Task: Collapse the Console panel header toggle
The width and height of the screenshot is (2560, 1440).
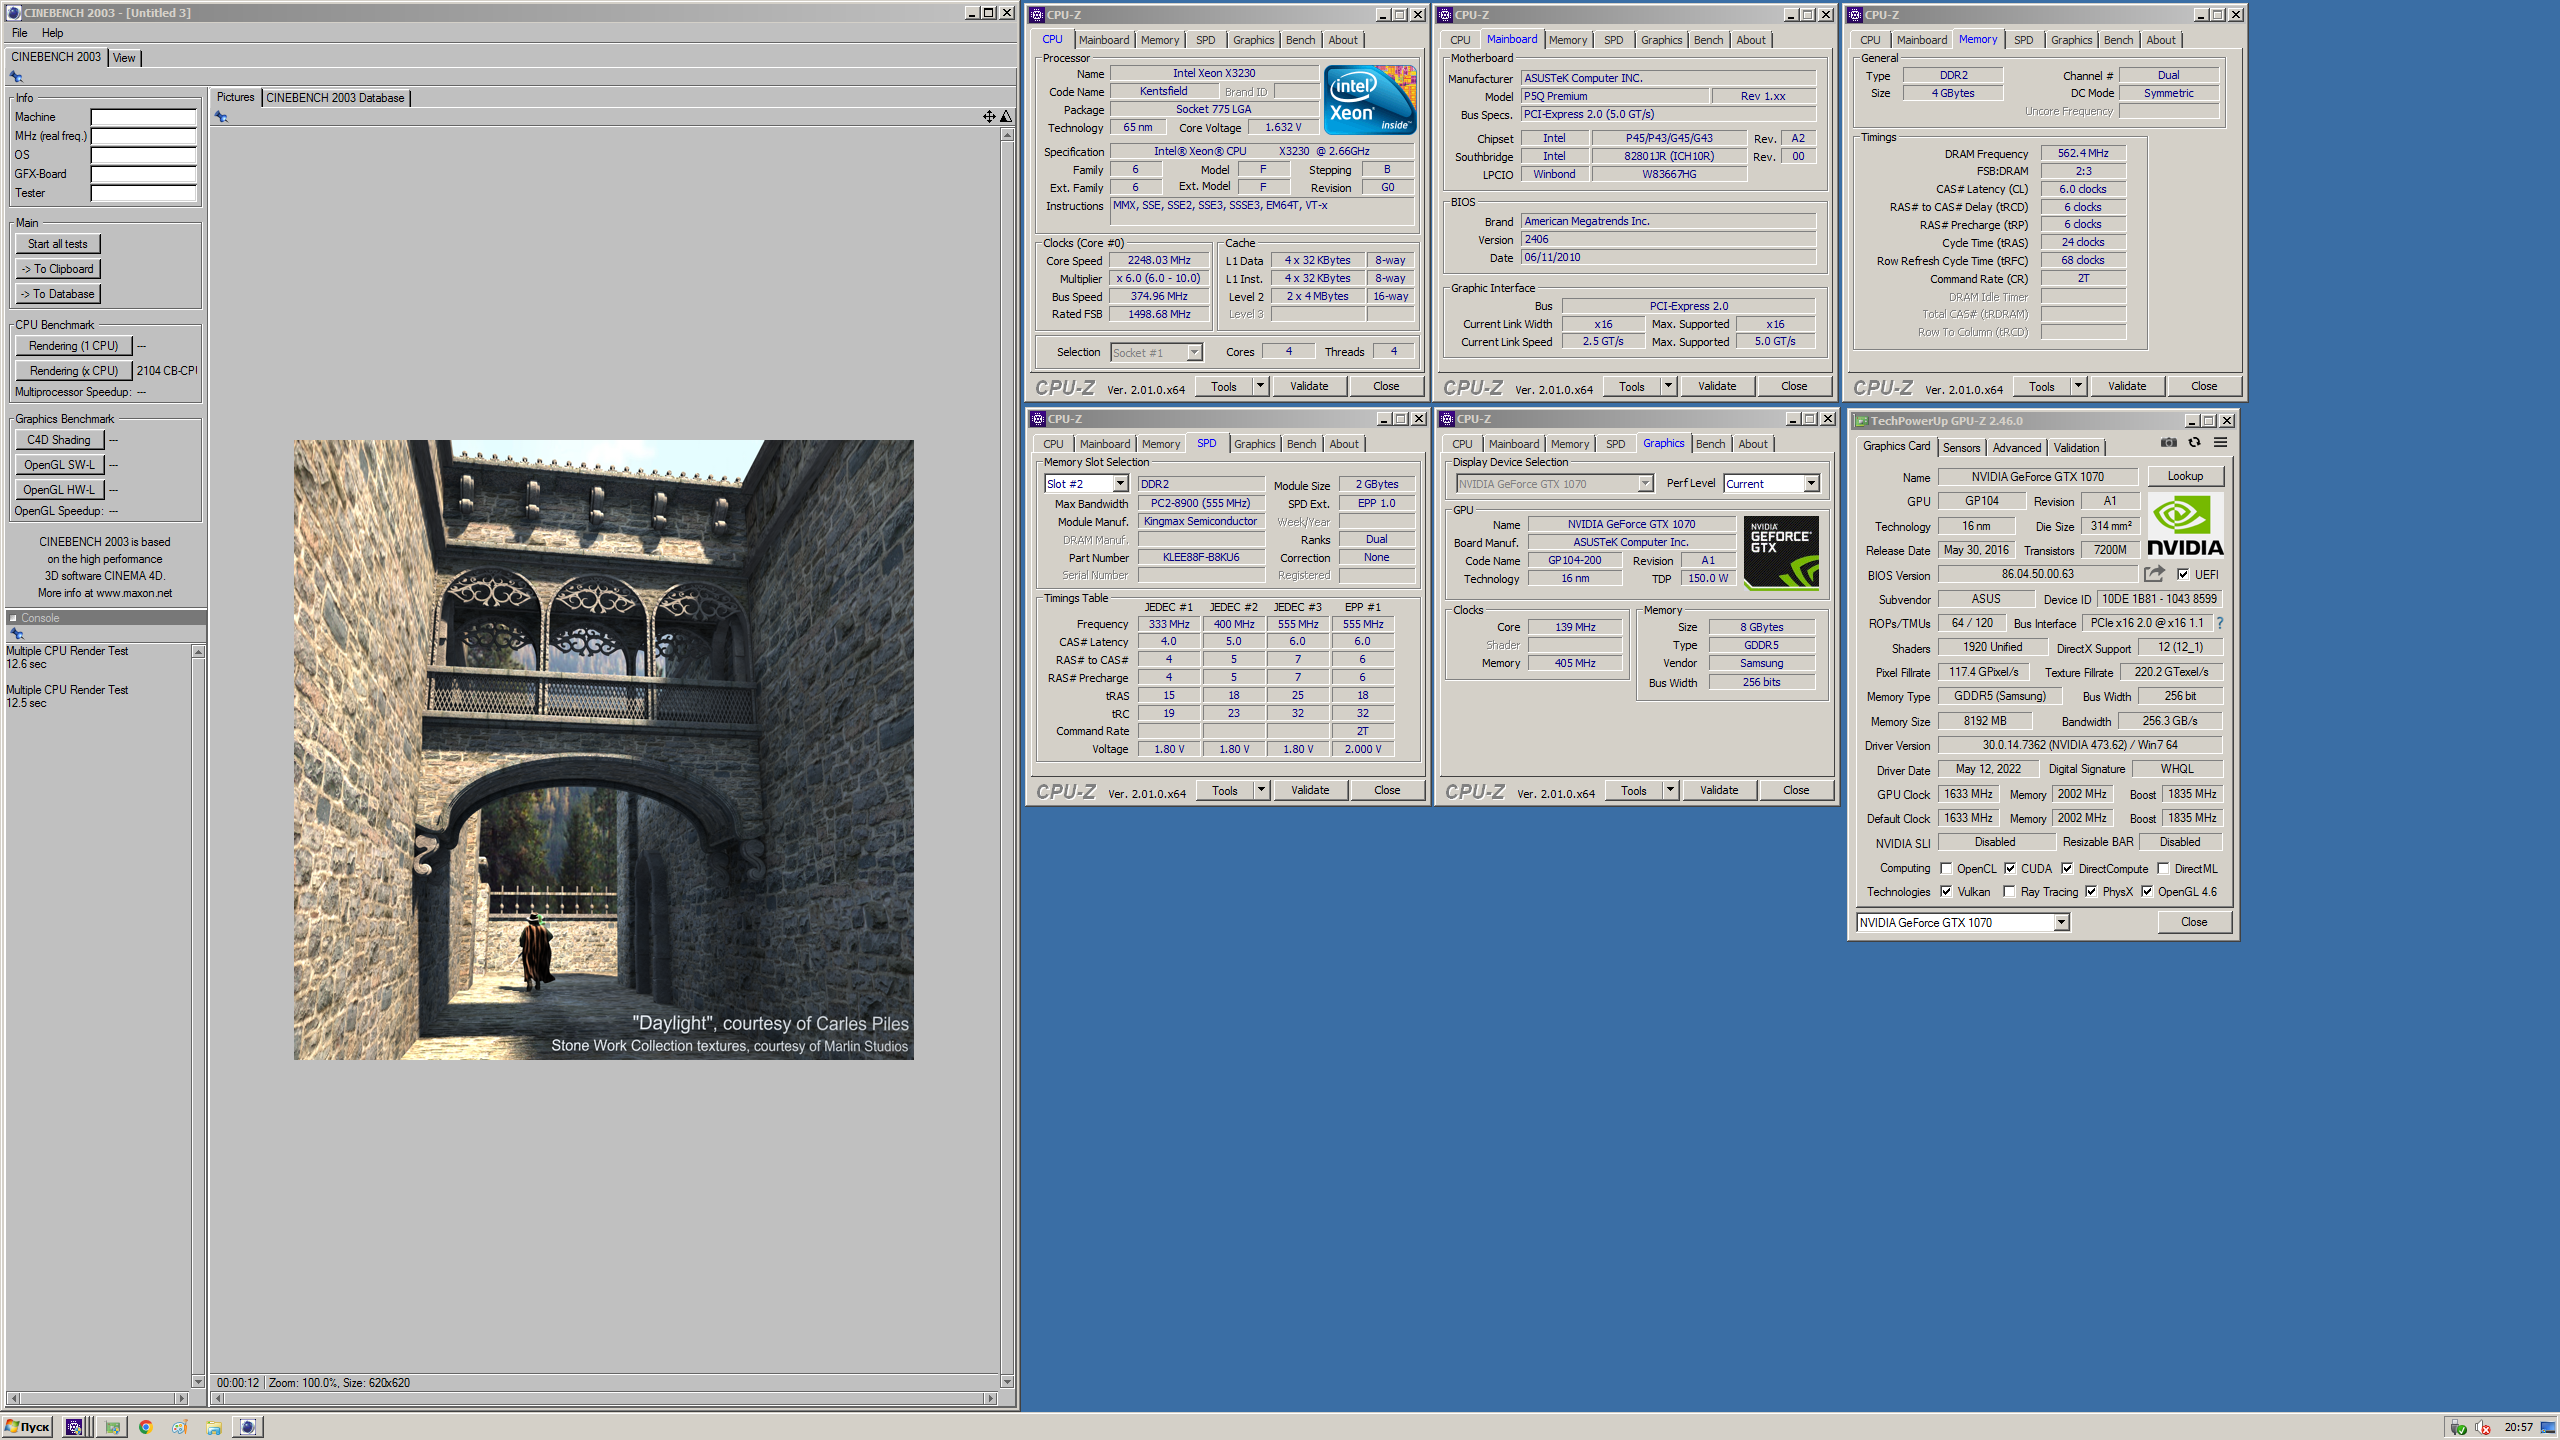Action: coord(13,618)
